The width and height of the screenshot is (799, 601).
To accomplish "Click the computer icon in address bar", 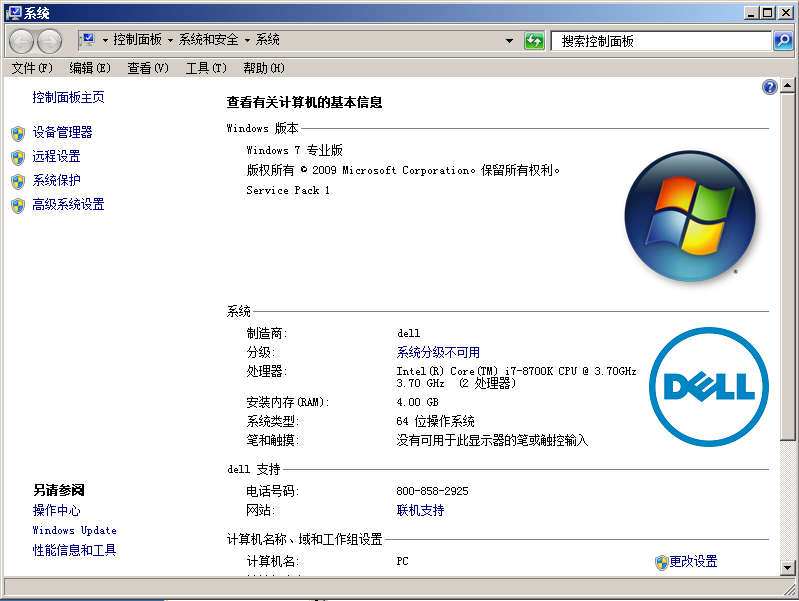I will pyautogui.click(x=88, y=39).
